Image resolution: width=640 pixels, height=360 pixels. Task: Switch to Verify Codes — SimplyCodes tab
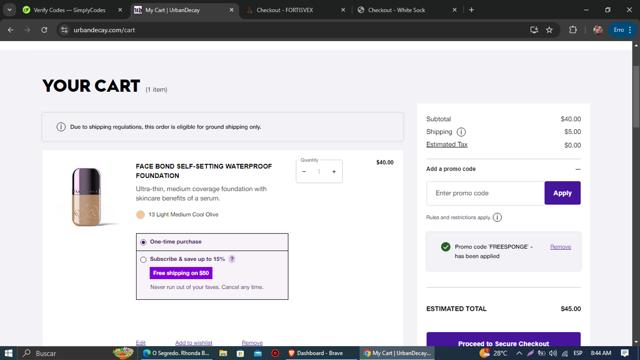pyautogui.click(x=69, y=10)
